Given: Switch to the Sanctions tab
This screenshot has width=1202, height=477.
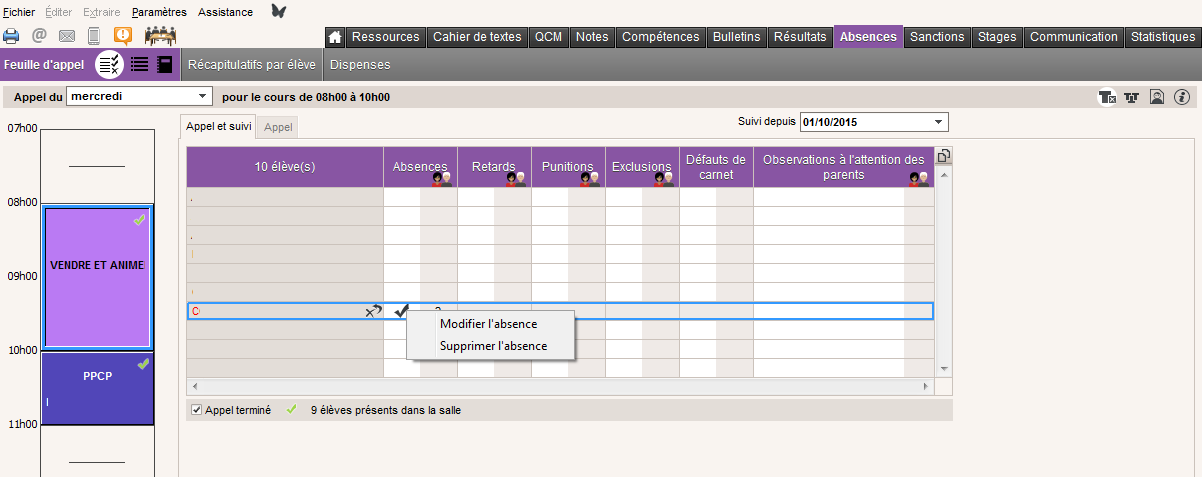Looking at the screenshot, I should pyautogui.click(x=937, y=37).
